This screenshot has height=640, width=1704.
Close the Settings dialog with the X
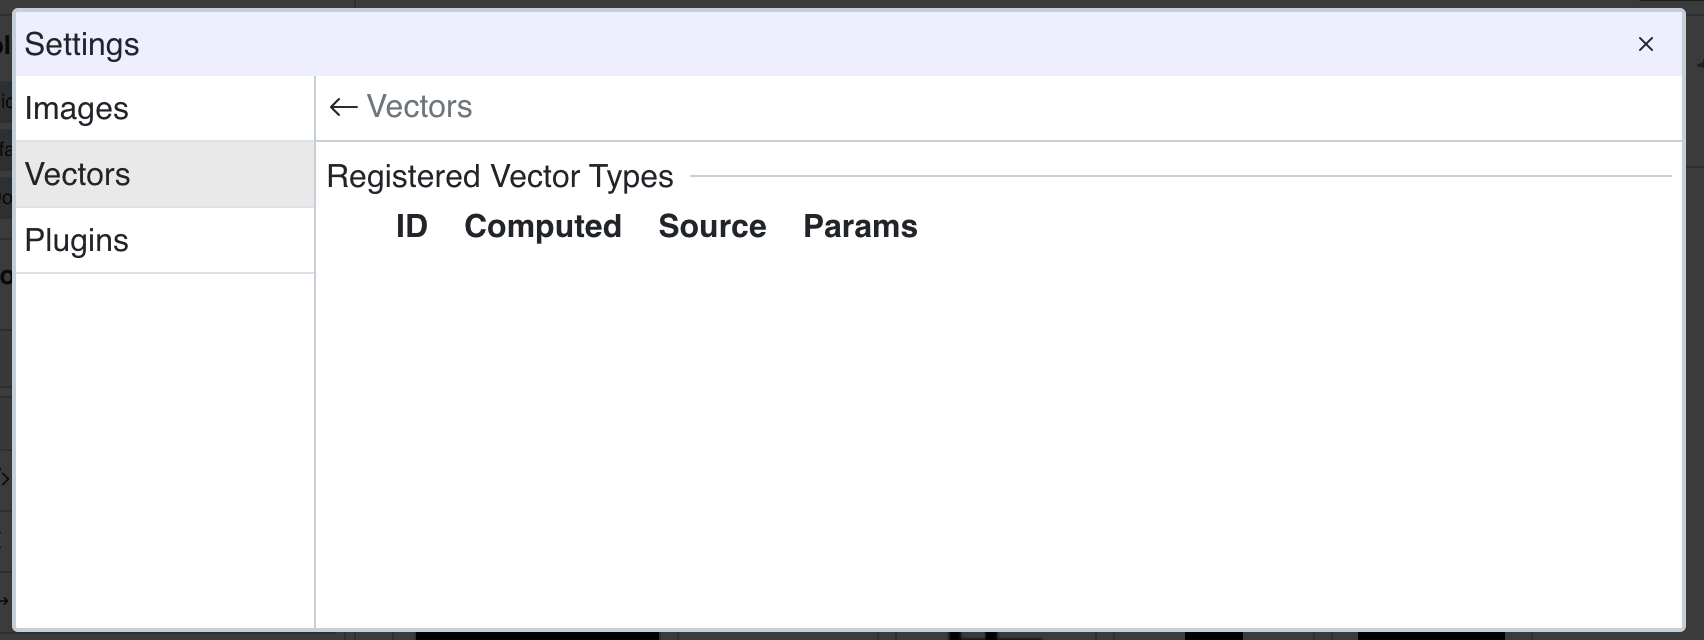(x=1645, y=44)
